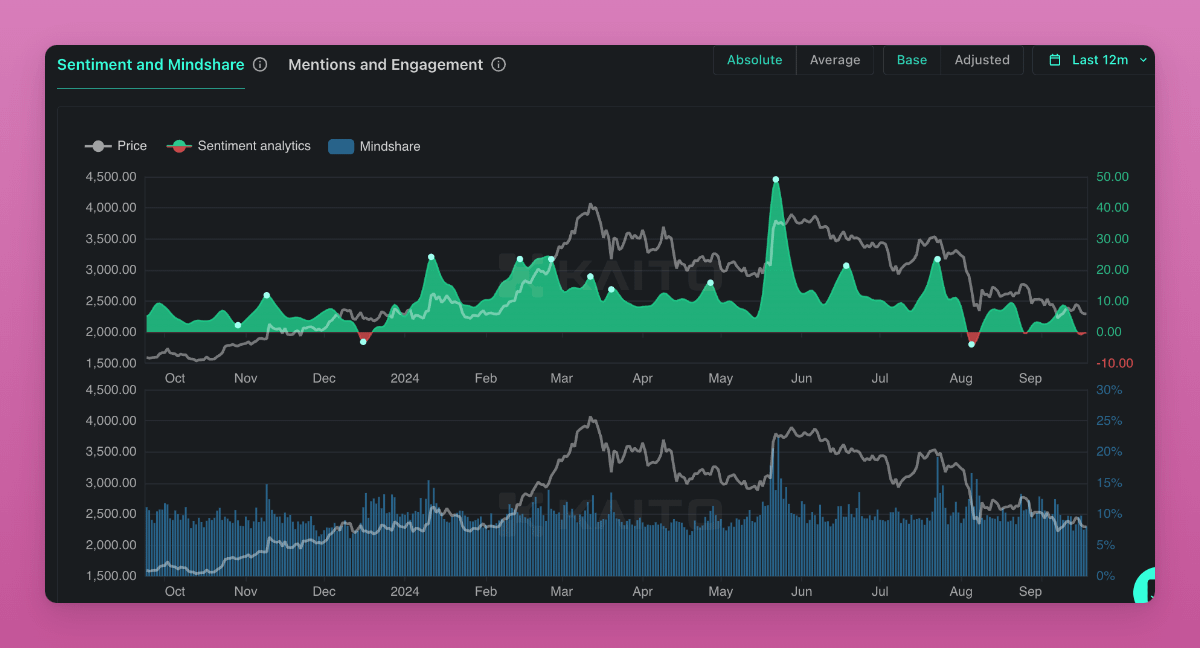Viewport: 1200px width, 648px height.
Task: Open the chat widget in bottom-right corner
Action: (x=1146, y=588)
